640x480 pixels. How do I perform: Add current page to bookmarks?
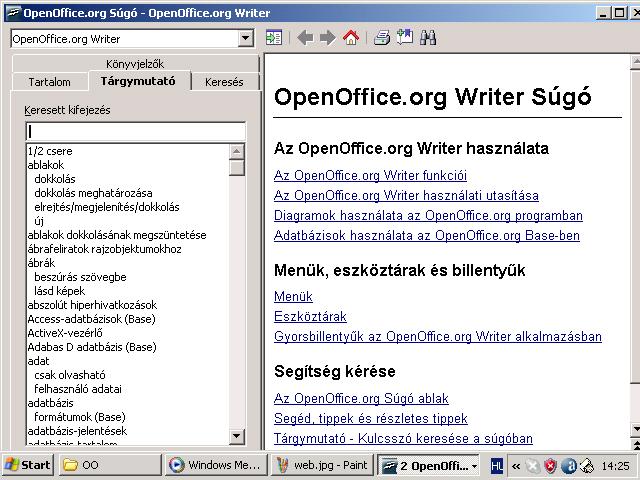[x=404, y=38]
